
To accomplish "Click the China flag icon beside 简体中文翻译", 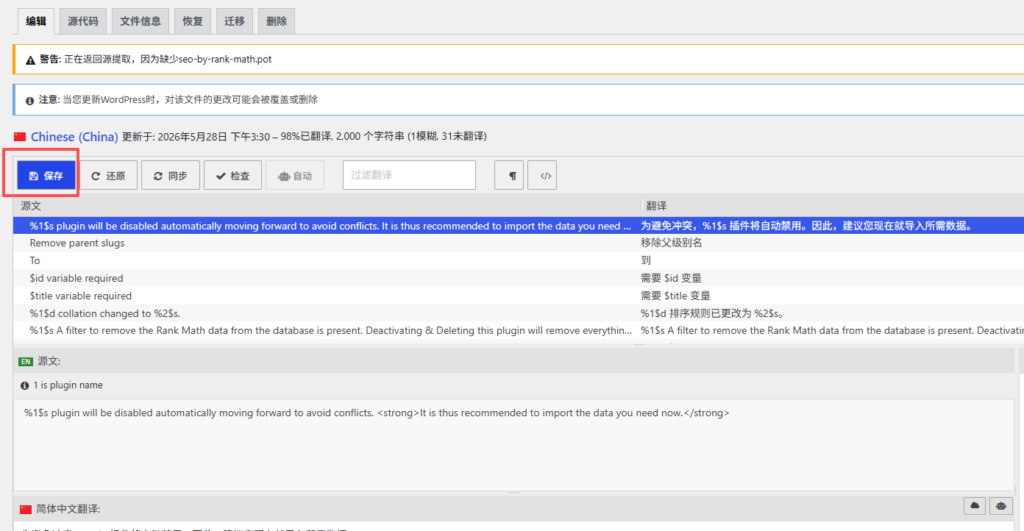I will (x=25, y=509).
